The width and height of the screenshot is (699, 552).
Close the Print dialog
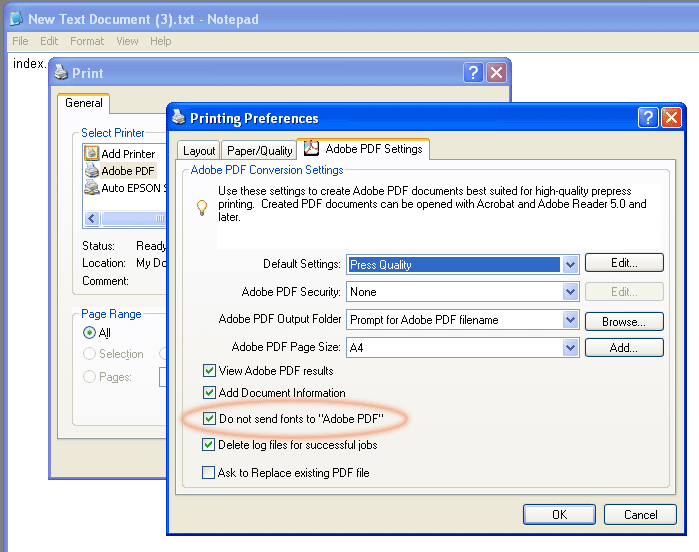(x=497, y=72)
